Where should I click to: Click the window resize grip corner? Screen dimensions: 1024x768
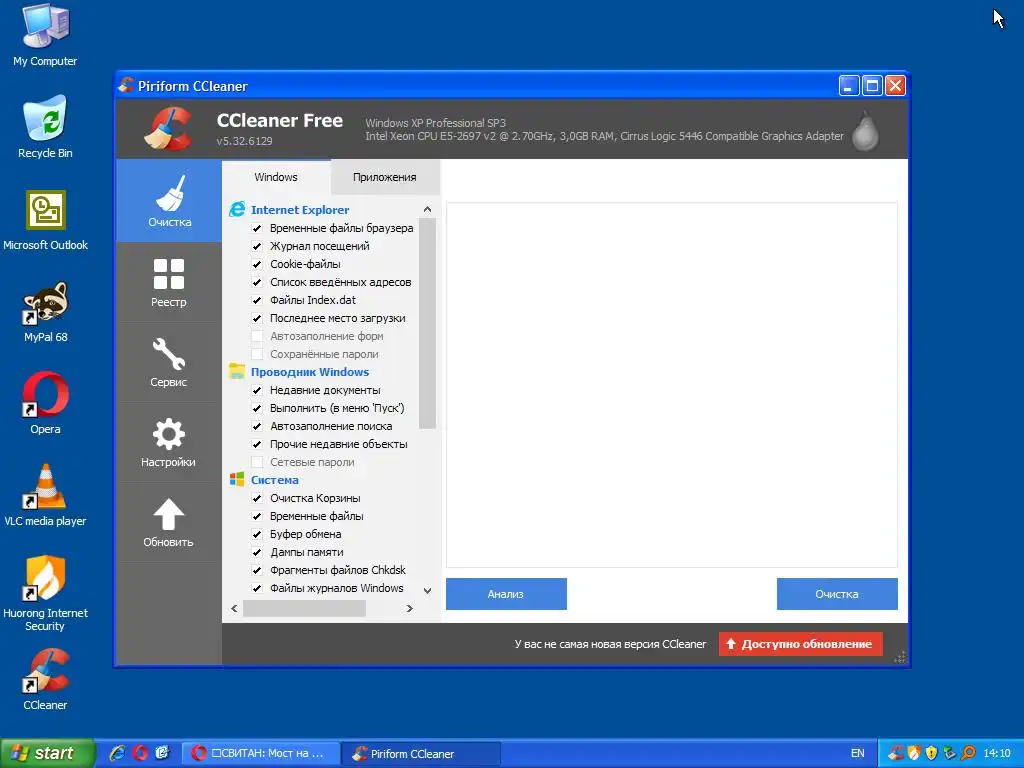point(901,658)
